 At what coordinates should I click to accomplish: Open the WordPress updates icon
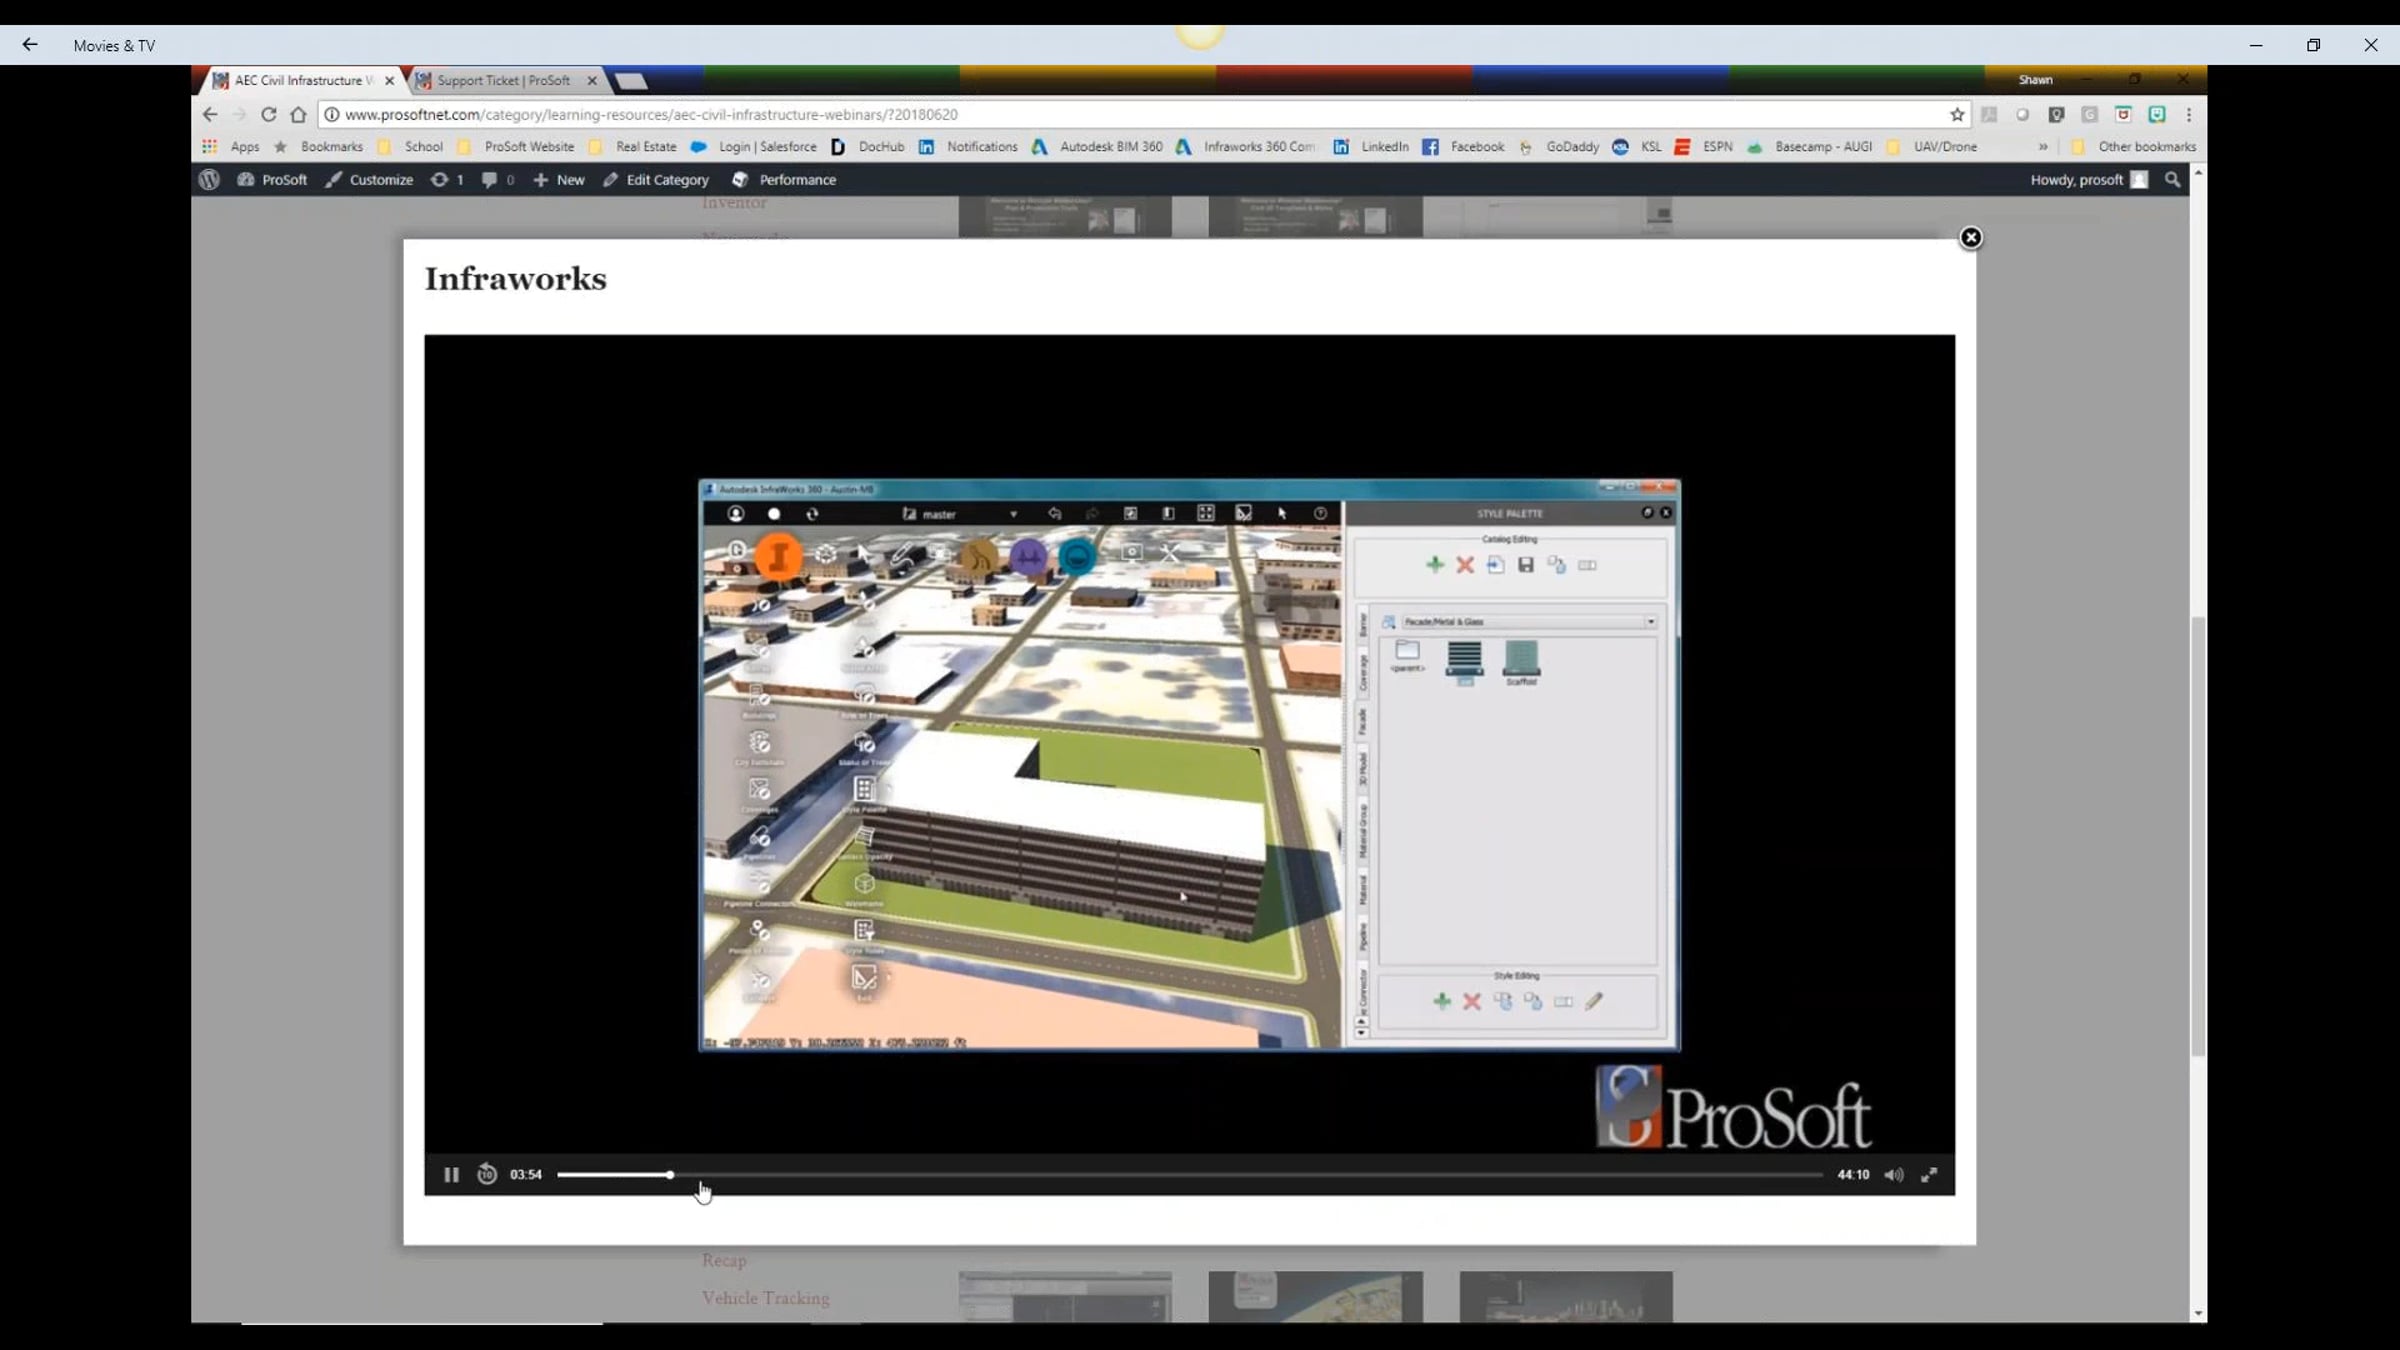(447, 180)
